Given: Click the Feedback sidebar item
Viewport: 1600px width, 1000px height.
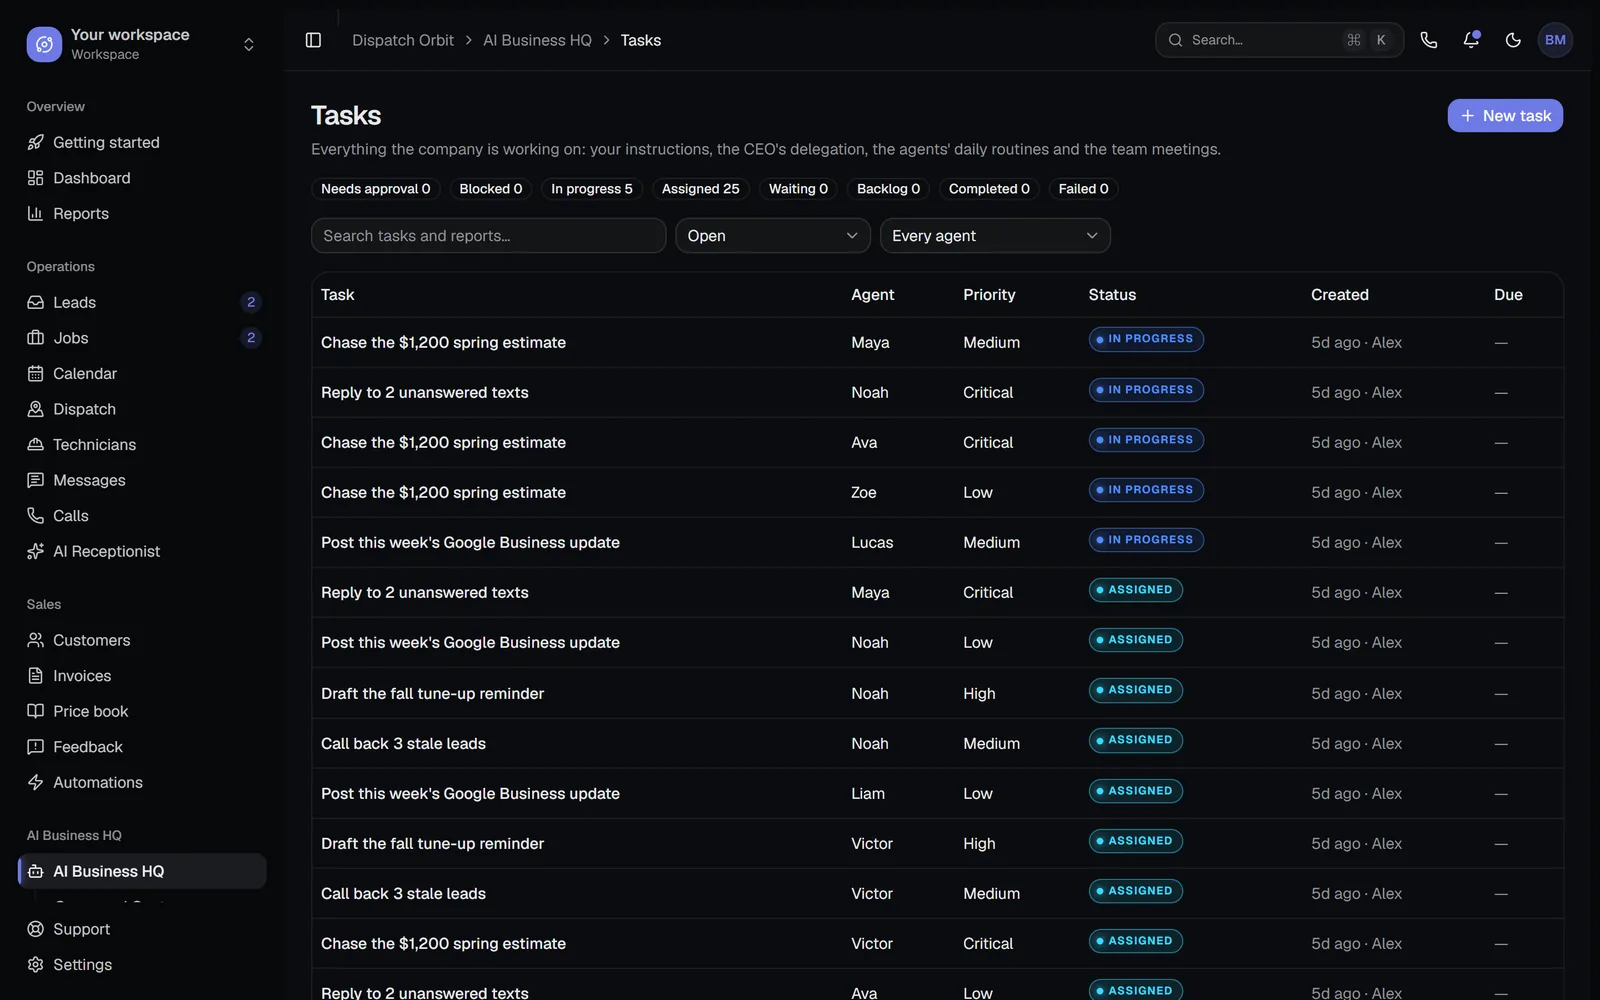Looking at the screenshot, I should pyautogui.click(x=142, y=747).
